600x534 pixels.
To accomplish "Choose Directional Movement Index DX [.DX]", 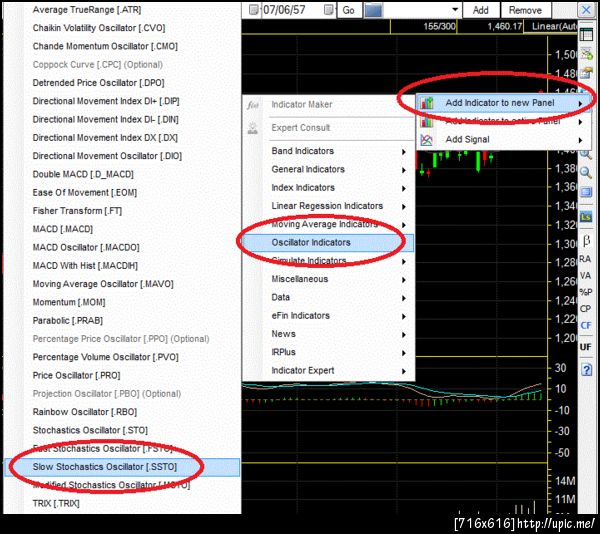I will pyautogui.click(x=105, y=138).
